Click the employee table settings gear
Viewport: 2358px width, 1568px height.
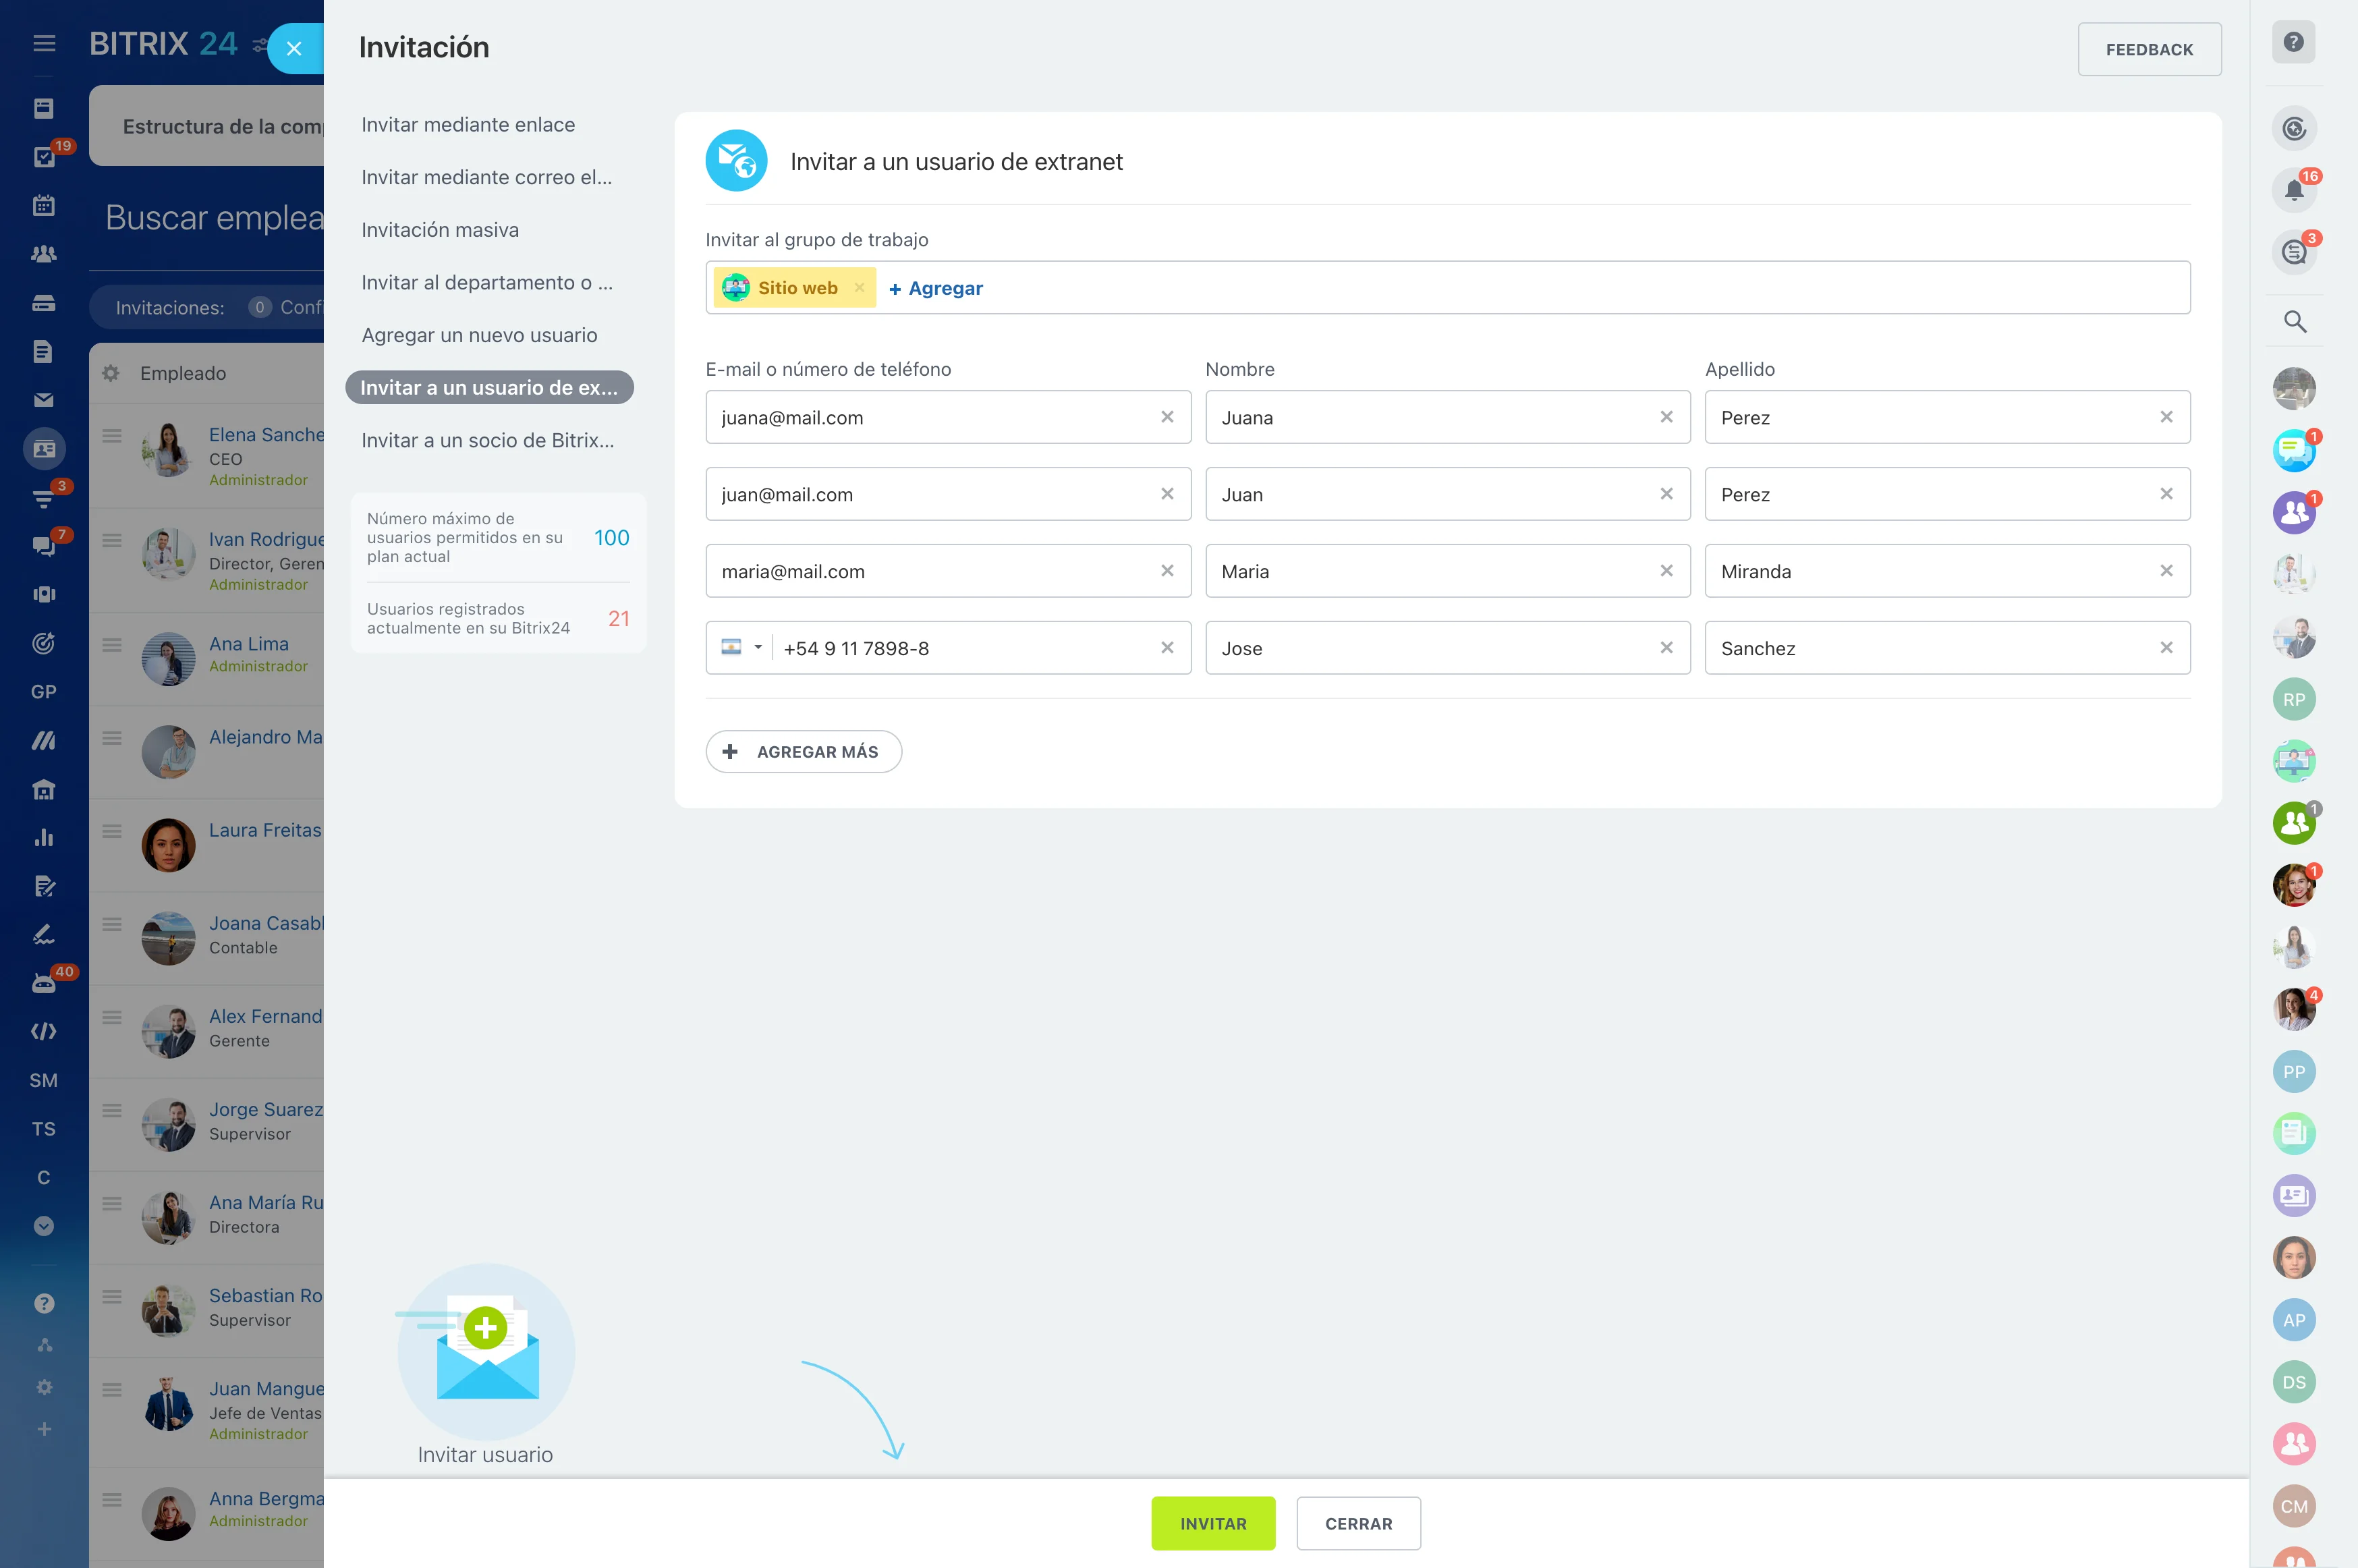click(x=111, y=373)
